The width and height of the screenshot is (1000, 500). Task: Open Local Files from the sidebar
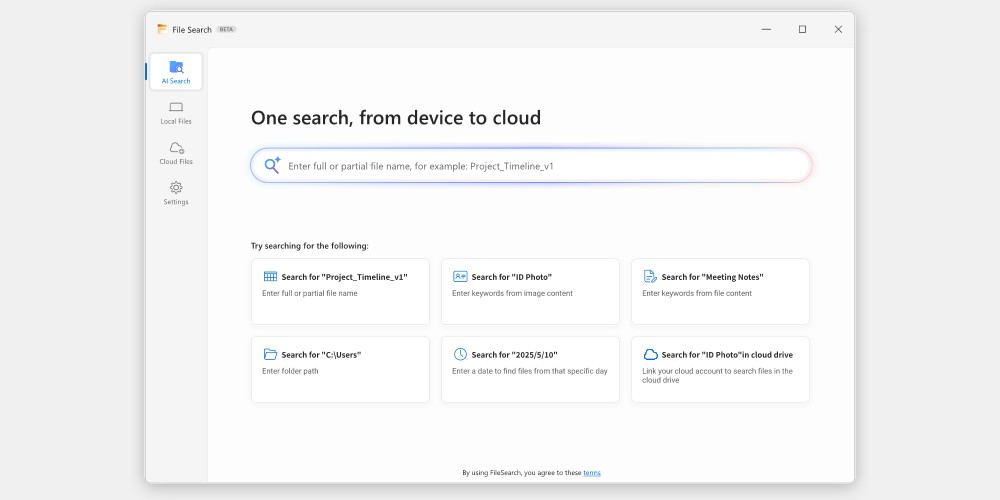click(176, 107)
